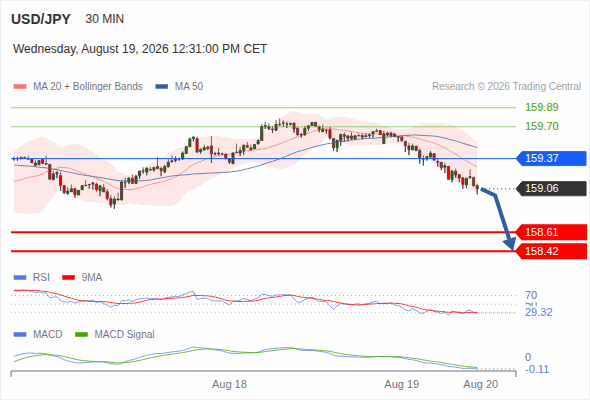Click the Aug 18 time axis marker
590x400 pixels.
229,384
